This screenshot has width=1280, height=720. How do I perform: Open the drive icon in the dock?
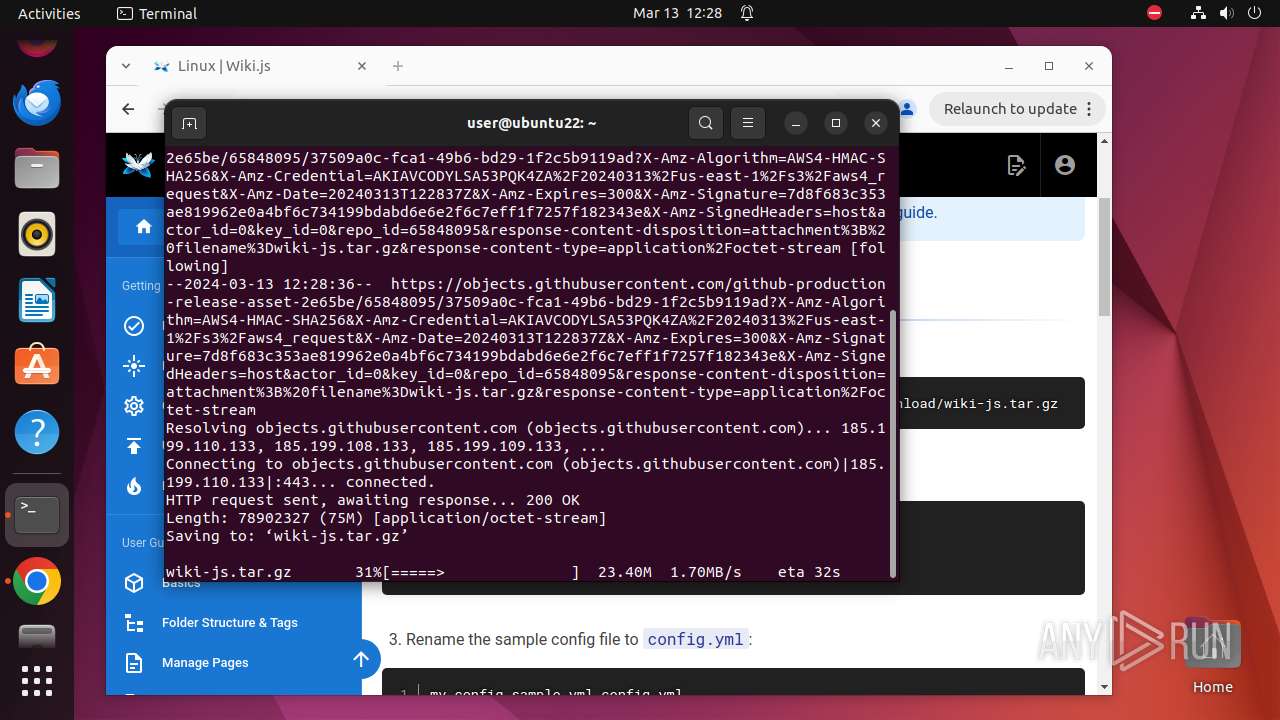click(37, 637)
